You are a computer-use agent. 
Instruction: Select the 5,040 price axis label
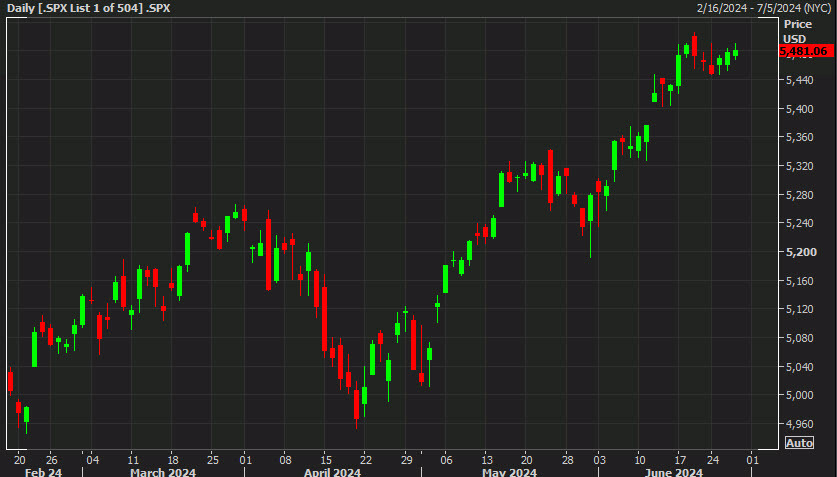coord(800,367)
